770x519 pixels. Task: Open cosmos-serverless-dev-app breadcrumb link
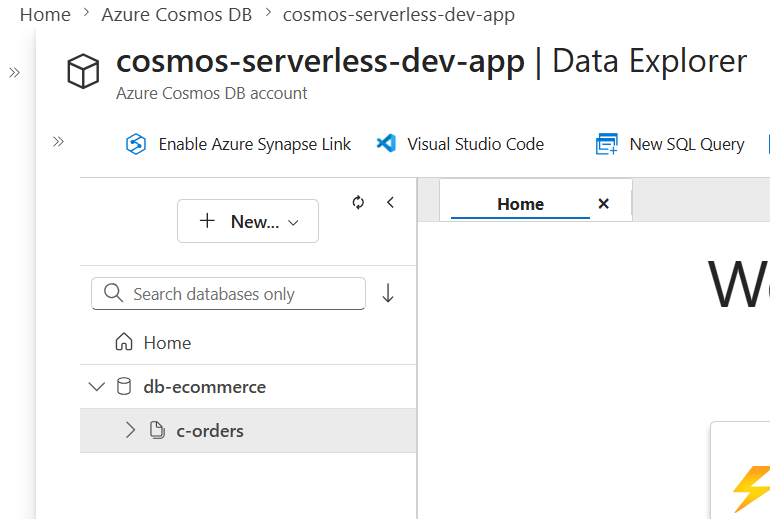(x=399, y=15)
